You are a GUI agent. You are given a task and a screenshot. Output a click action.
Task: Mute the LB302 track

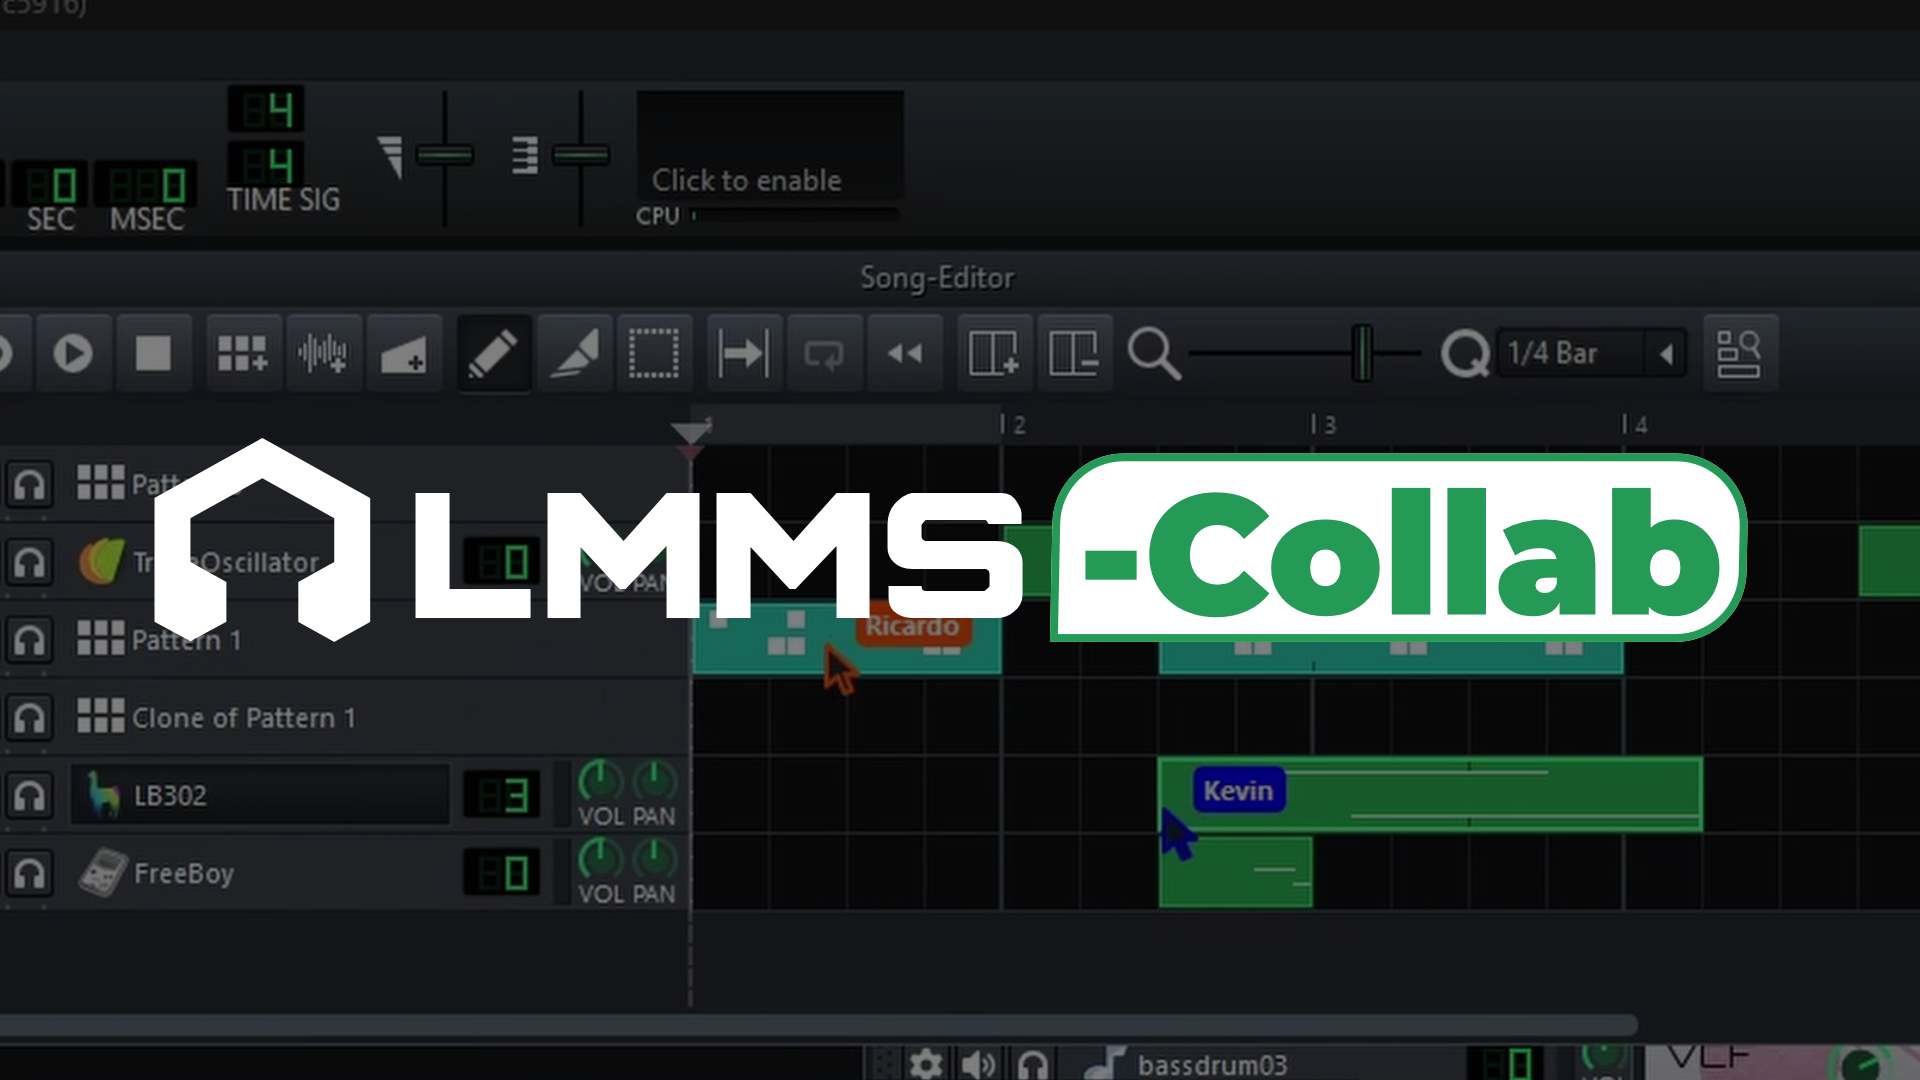tap(30, 795)
